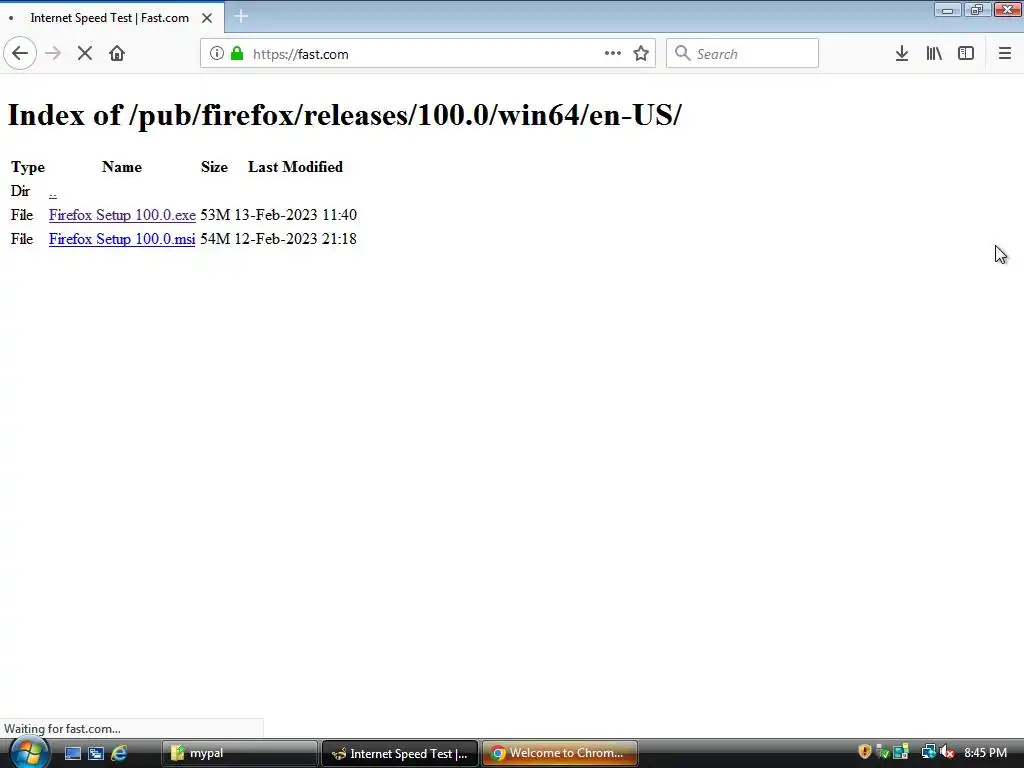The image size is (1024, 768).
Task: Click the muted volume tray icon
Action: tap(948, 752)
